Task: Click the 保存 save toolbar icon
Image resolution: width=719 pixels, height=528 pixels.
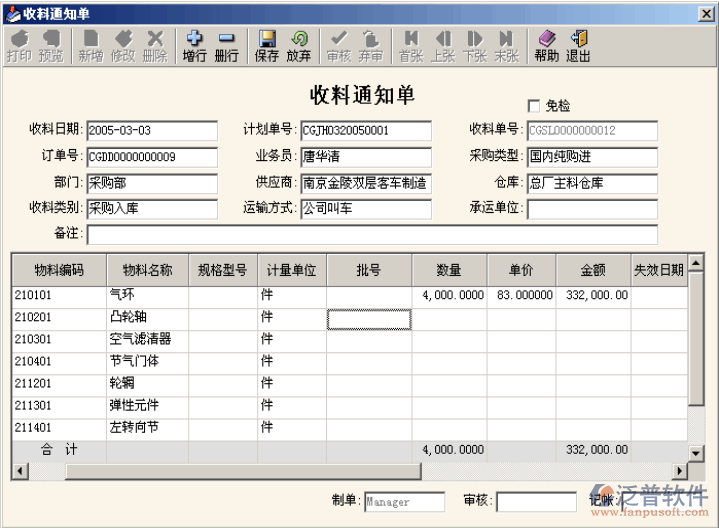Action: pos(267,45)
